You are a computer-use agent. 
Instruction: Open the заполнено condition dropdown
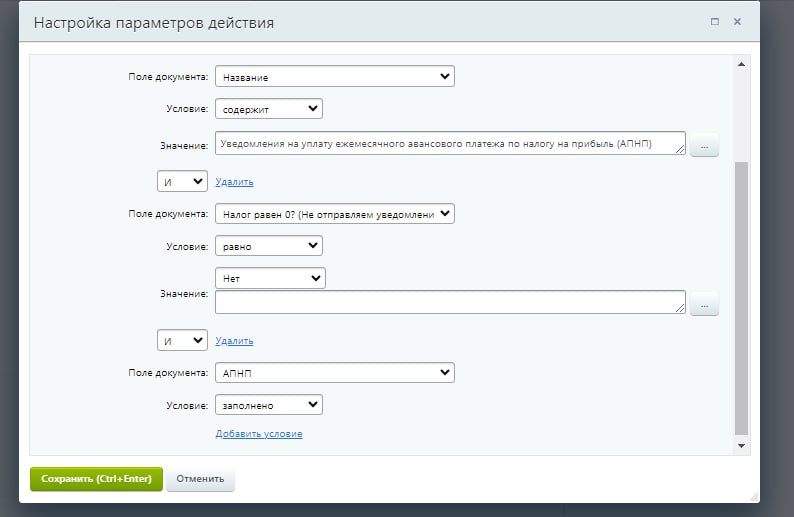coord(268,405)
